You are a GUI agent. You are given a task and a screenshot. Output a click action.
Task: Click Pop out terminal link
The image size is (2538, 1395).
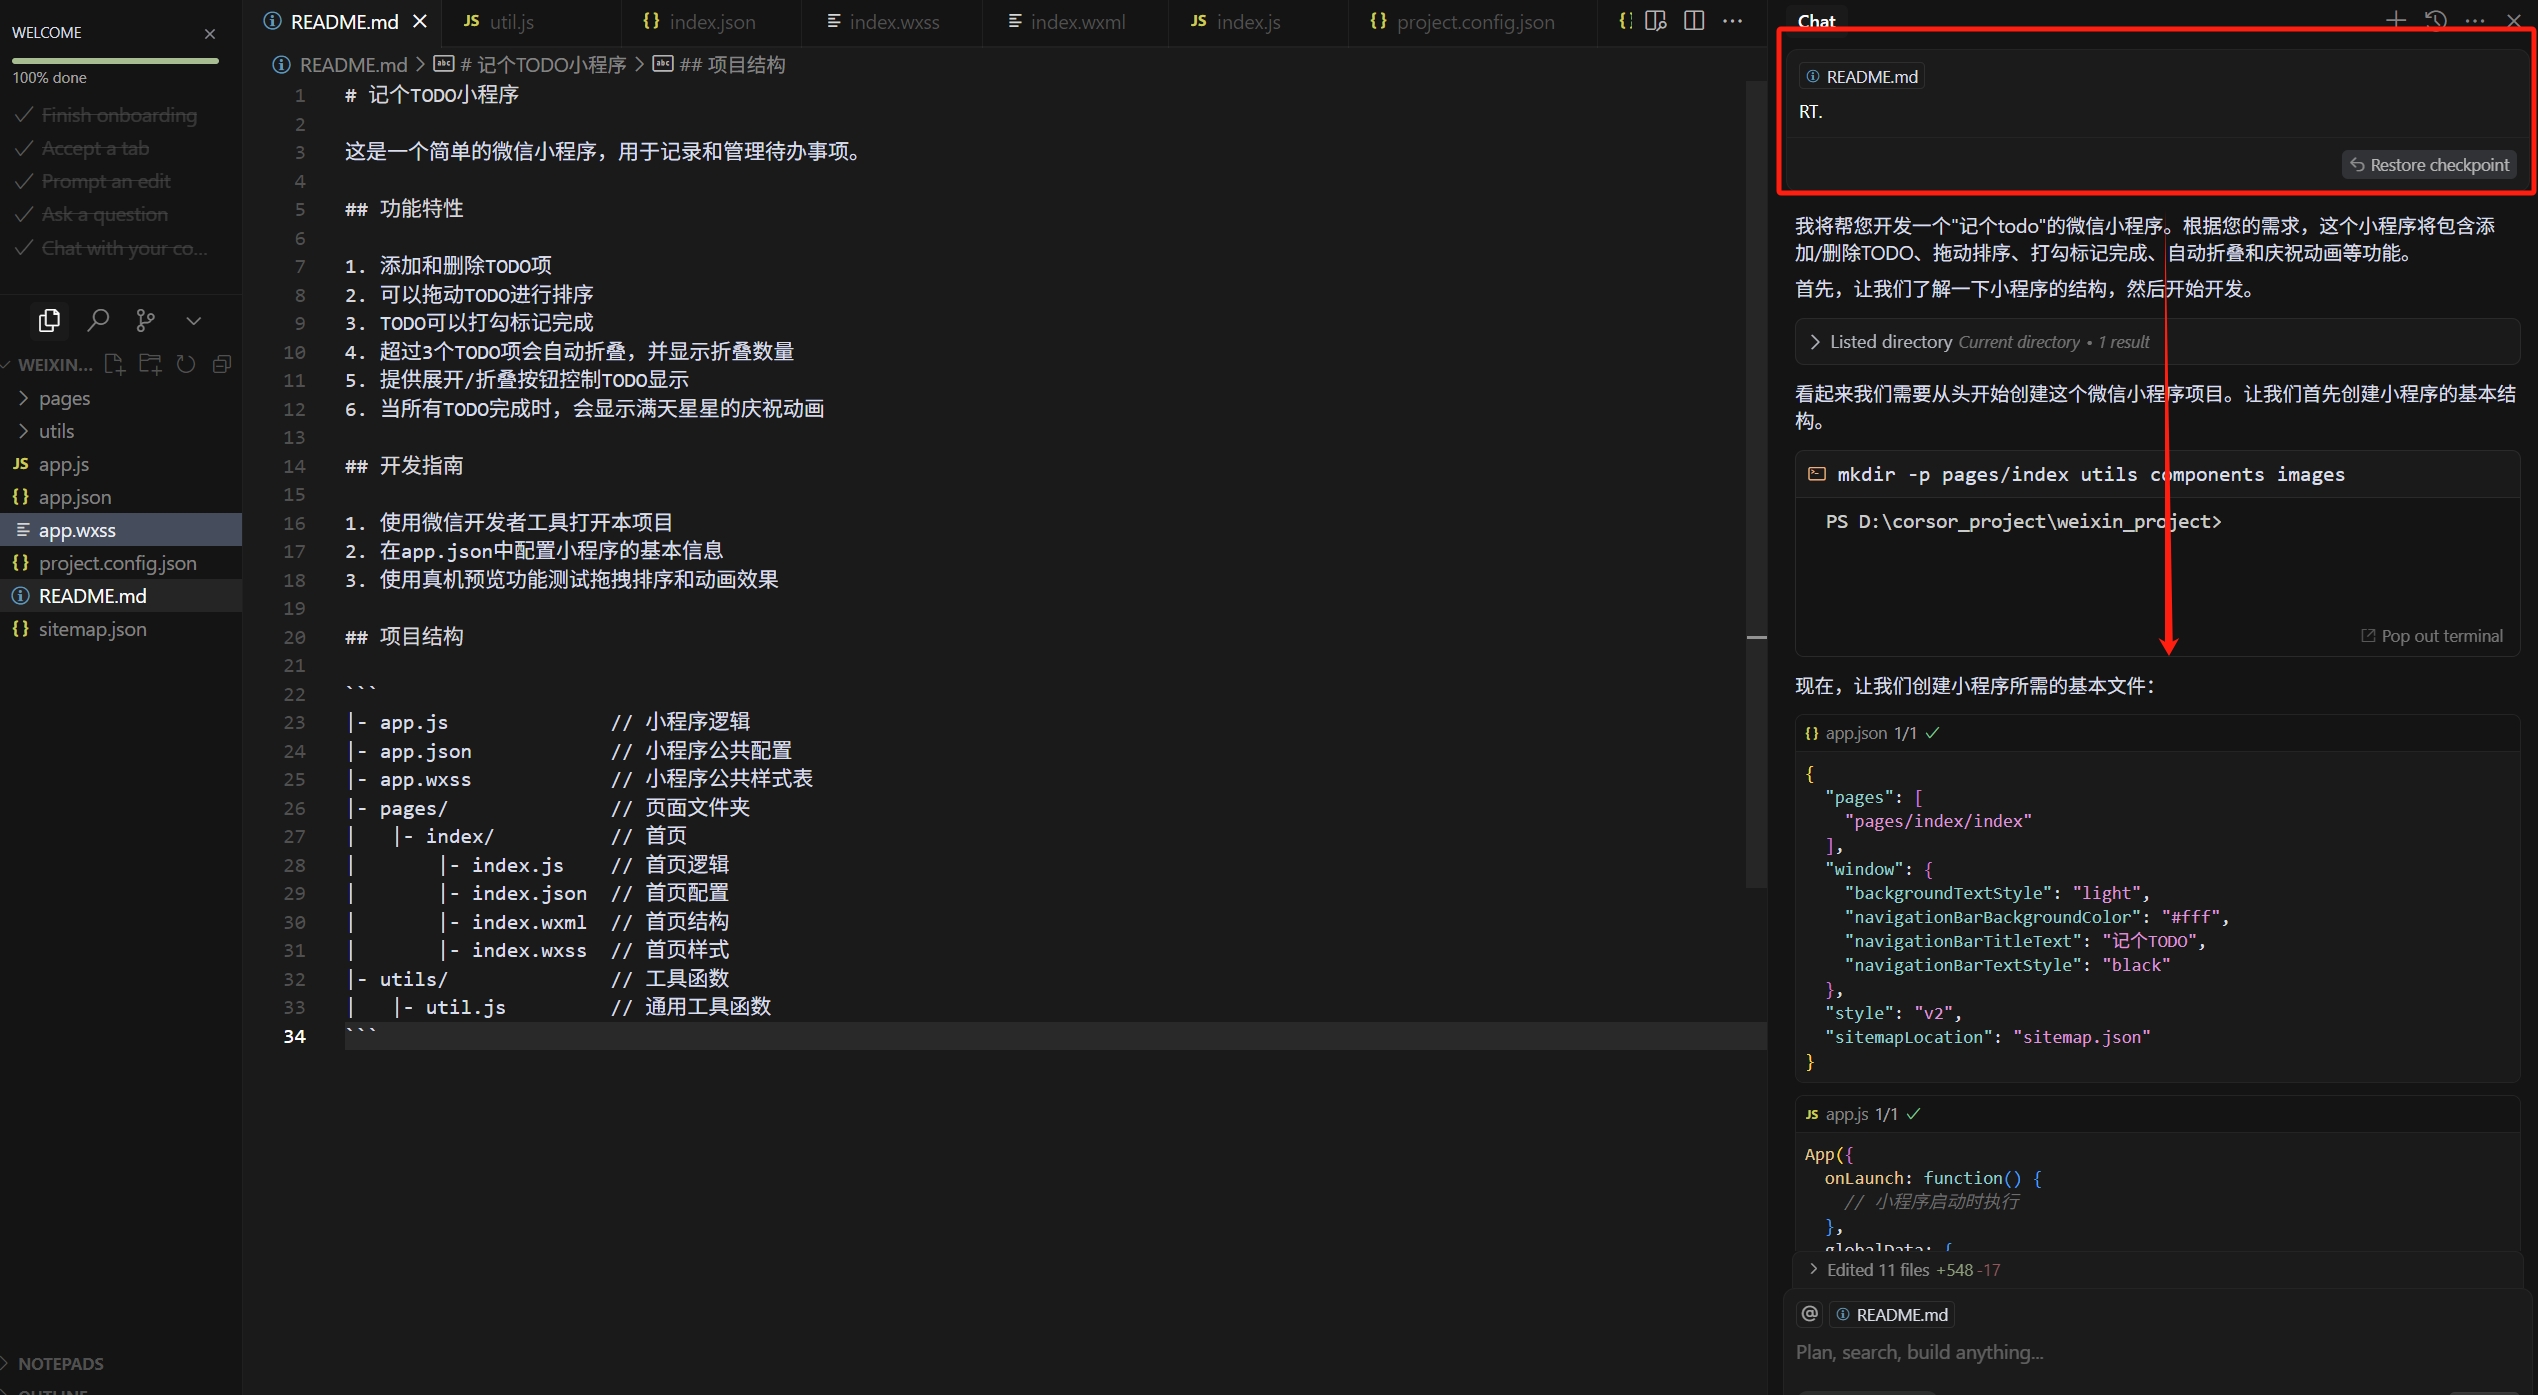(2432, 636)
